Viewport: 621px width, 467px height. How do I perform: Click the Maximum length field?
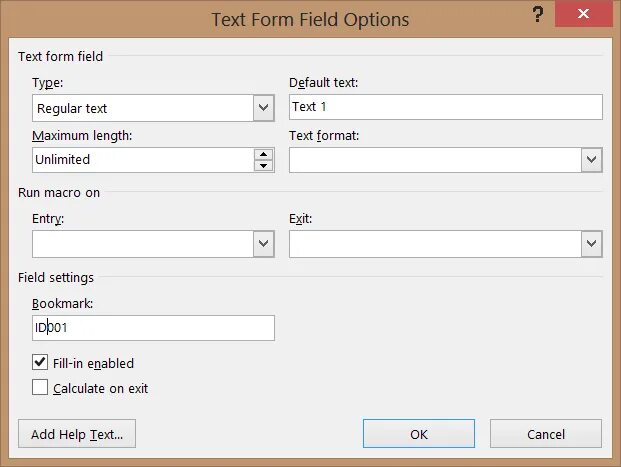click(142, 160)
